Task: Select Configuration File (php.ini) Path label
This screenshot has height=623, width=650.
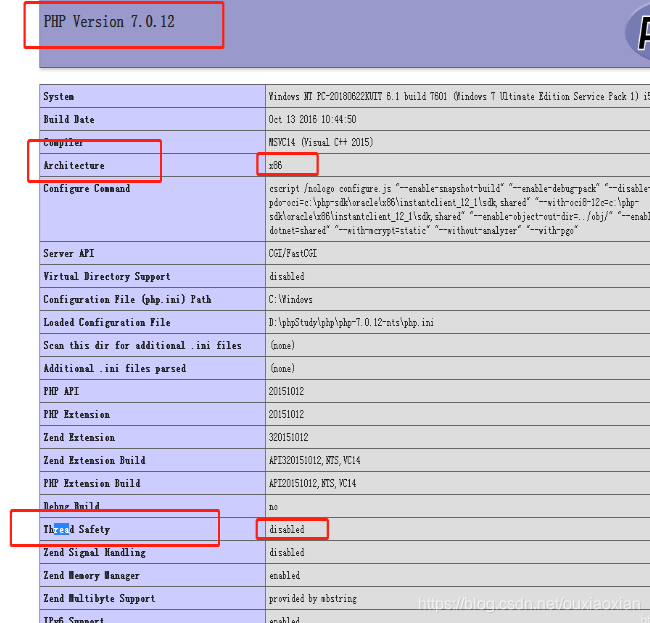Action: [x=127, y=299]
